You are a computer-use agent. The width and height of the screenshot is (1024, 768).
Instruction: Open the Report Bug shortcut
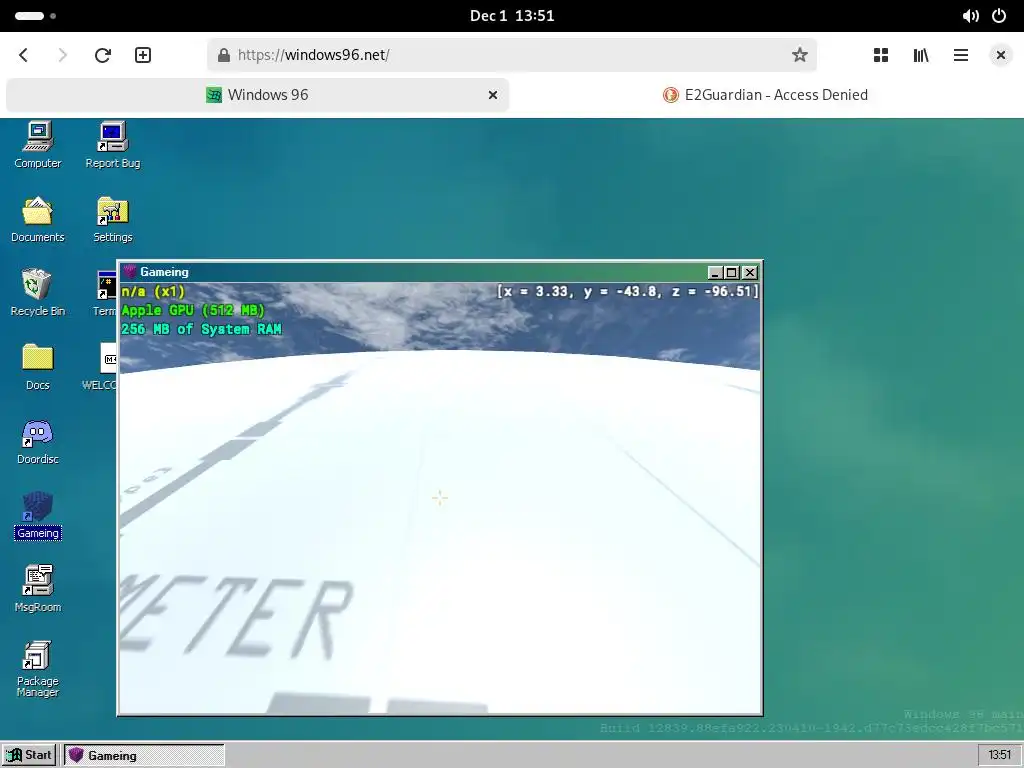112,145
